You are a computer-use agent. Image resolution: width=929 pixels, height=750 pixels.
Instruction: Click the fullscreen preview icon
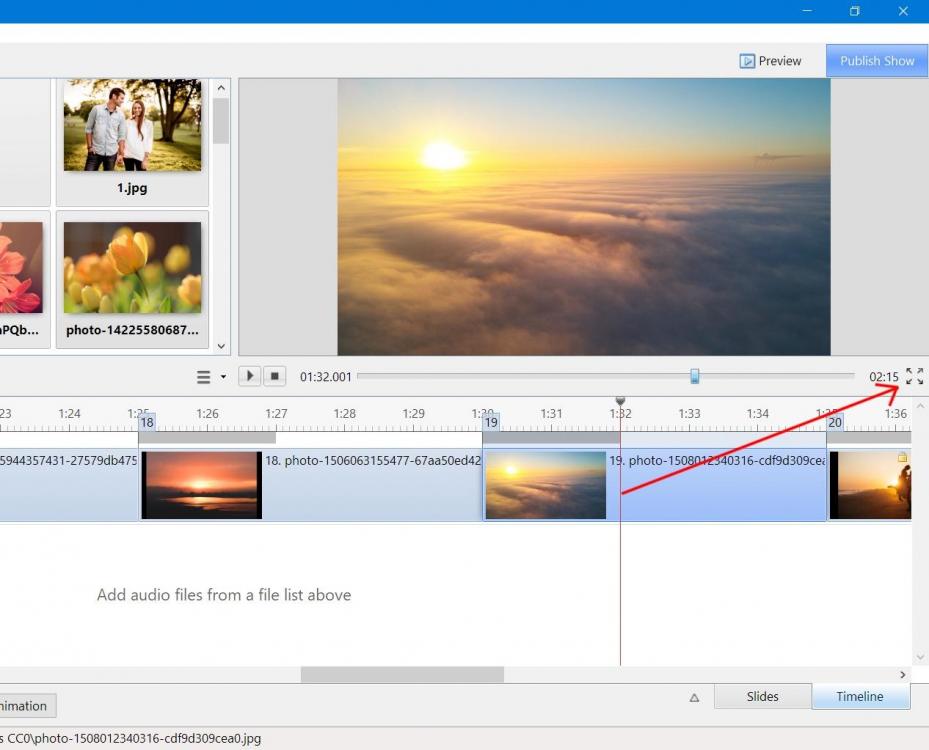(914, 376)
